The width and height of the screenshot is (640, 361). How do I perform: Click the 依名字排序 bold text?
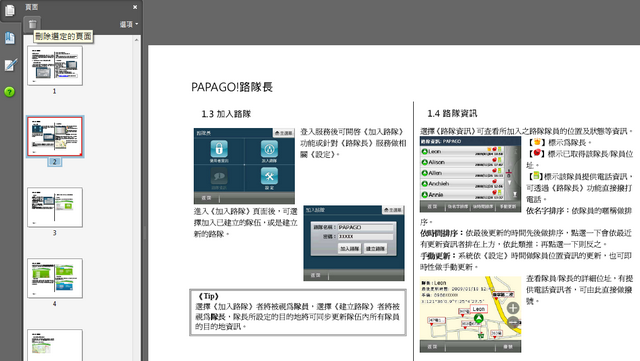coord(545,211)
